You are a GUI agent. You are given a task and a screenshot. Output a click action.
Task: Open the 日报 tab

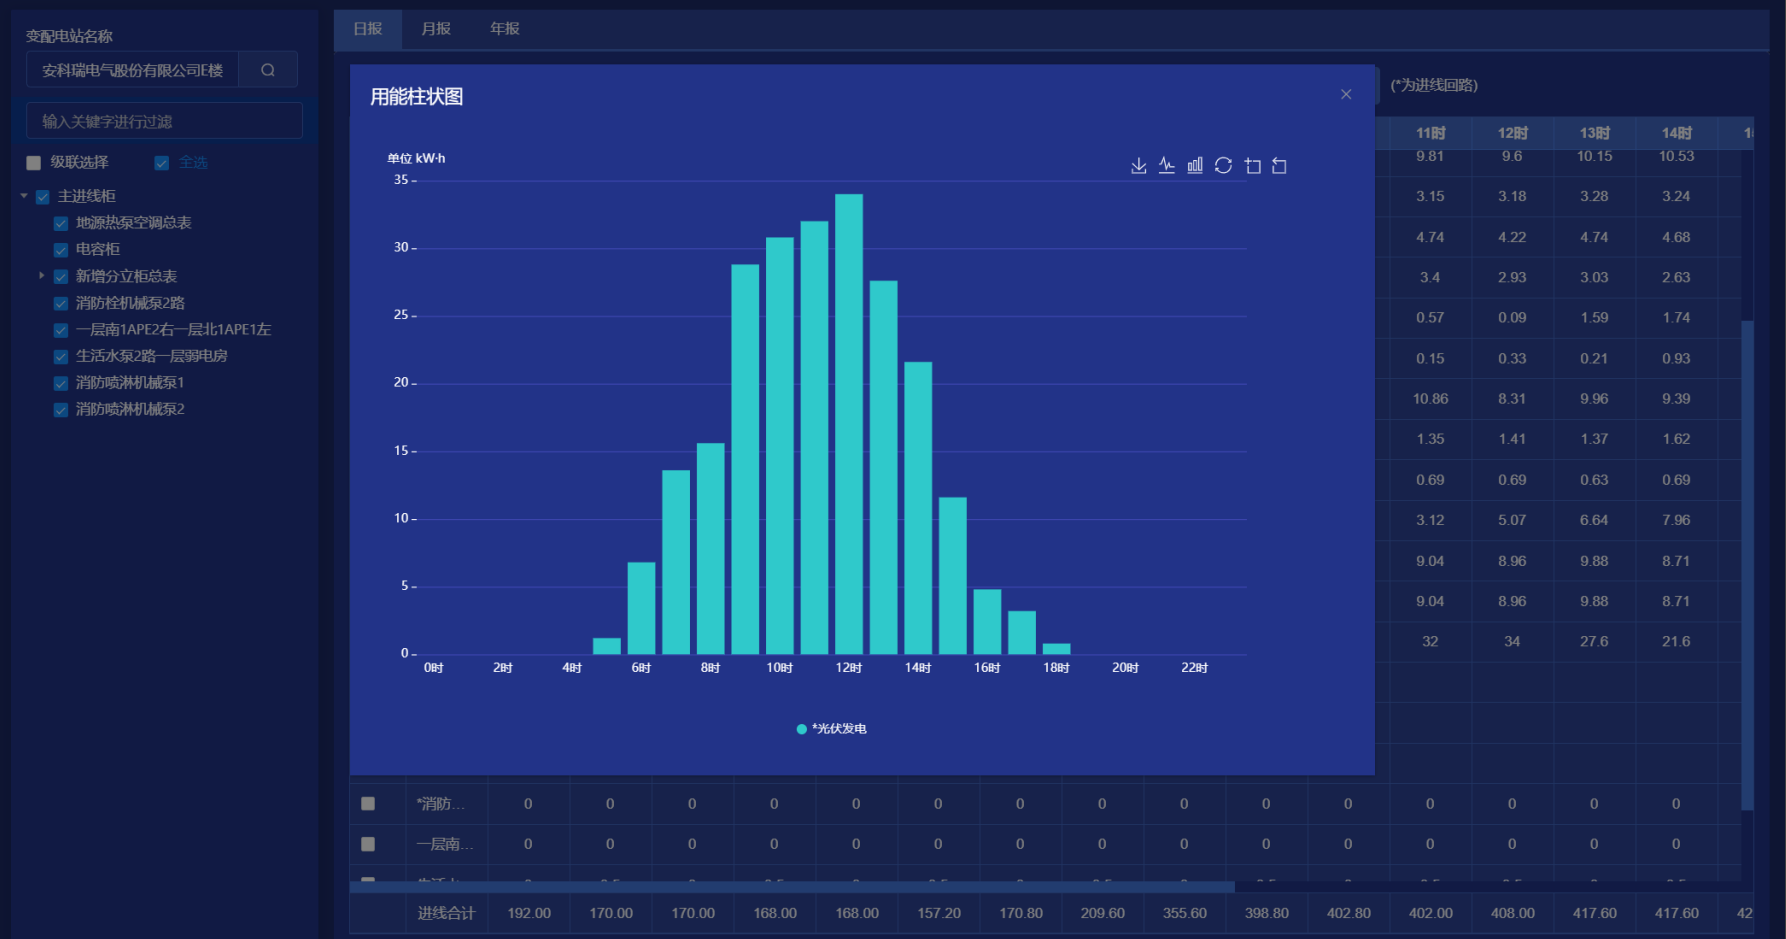click(368, 29)
